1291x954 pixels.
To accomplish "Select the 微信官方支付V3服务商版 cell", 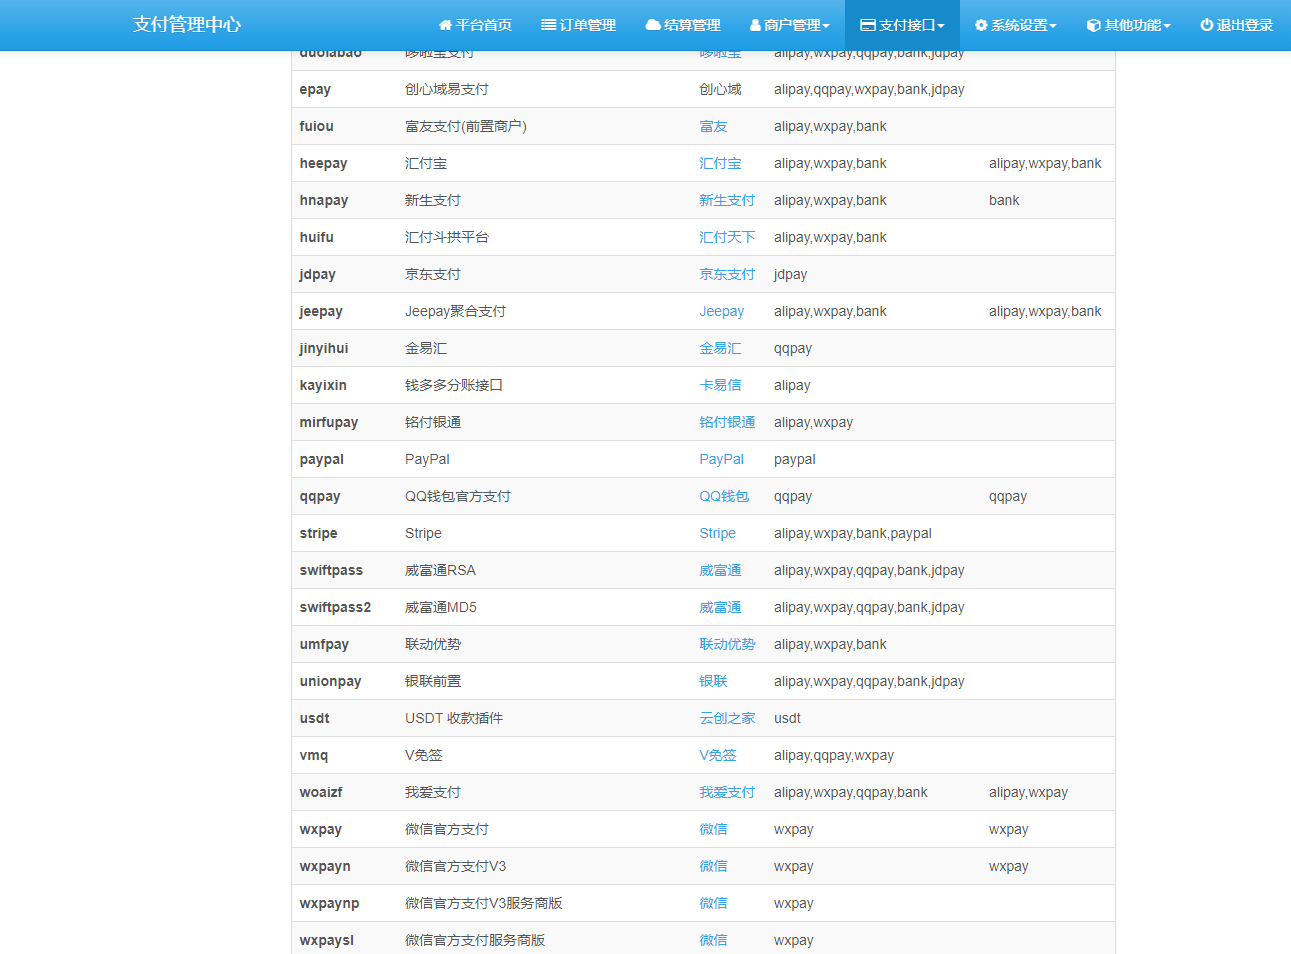I will (484, 903).
